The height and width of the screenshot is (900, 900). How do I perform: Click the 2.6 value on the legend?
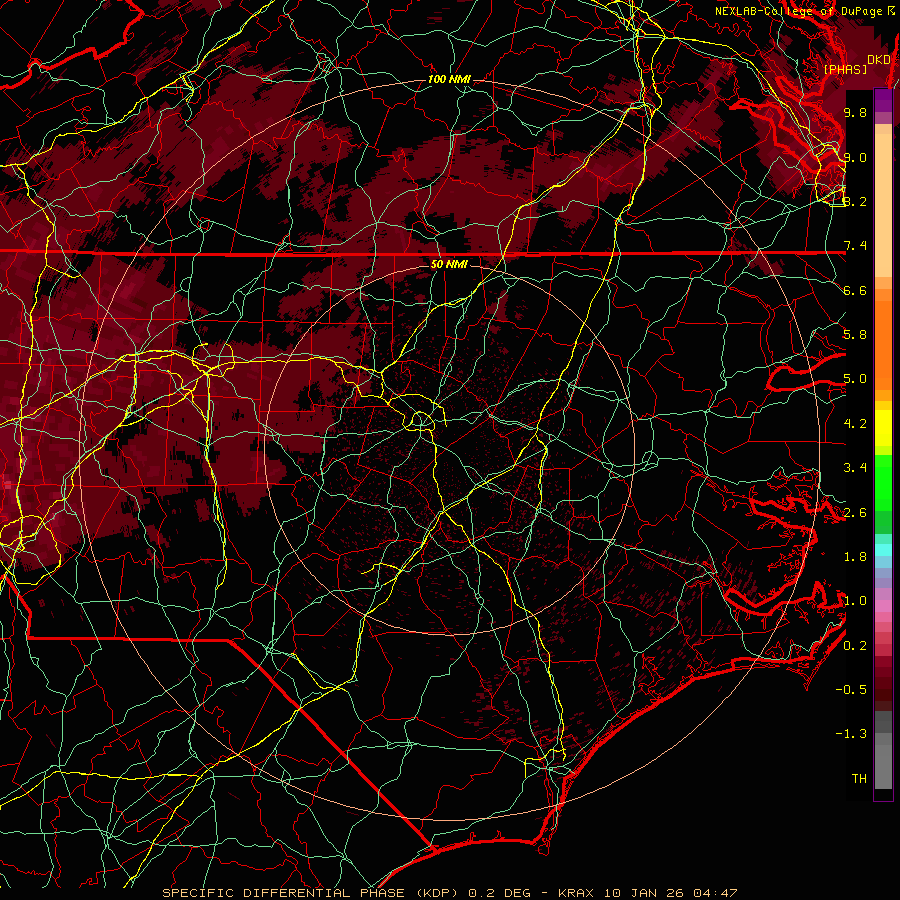(855, 513)
